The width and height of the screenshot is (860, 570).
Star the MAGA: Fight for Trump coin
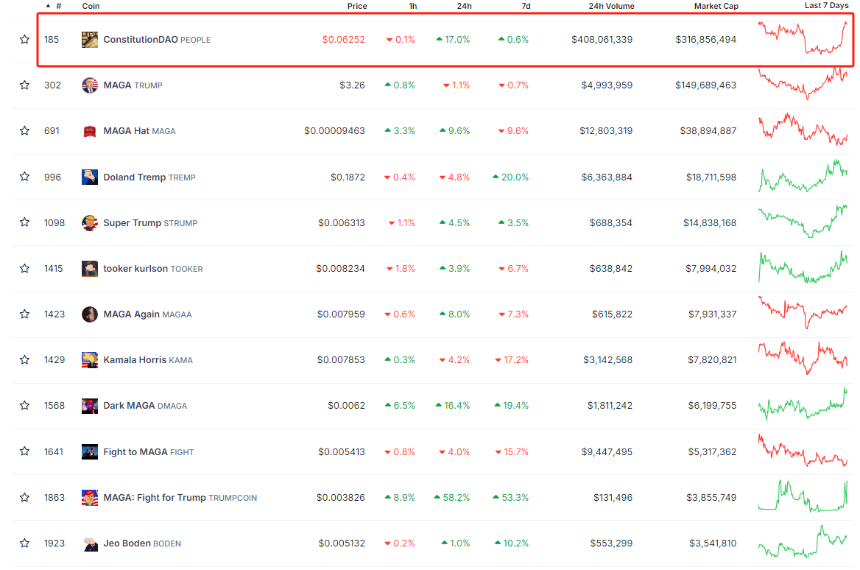tap(24, 498)
